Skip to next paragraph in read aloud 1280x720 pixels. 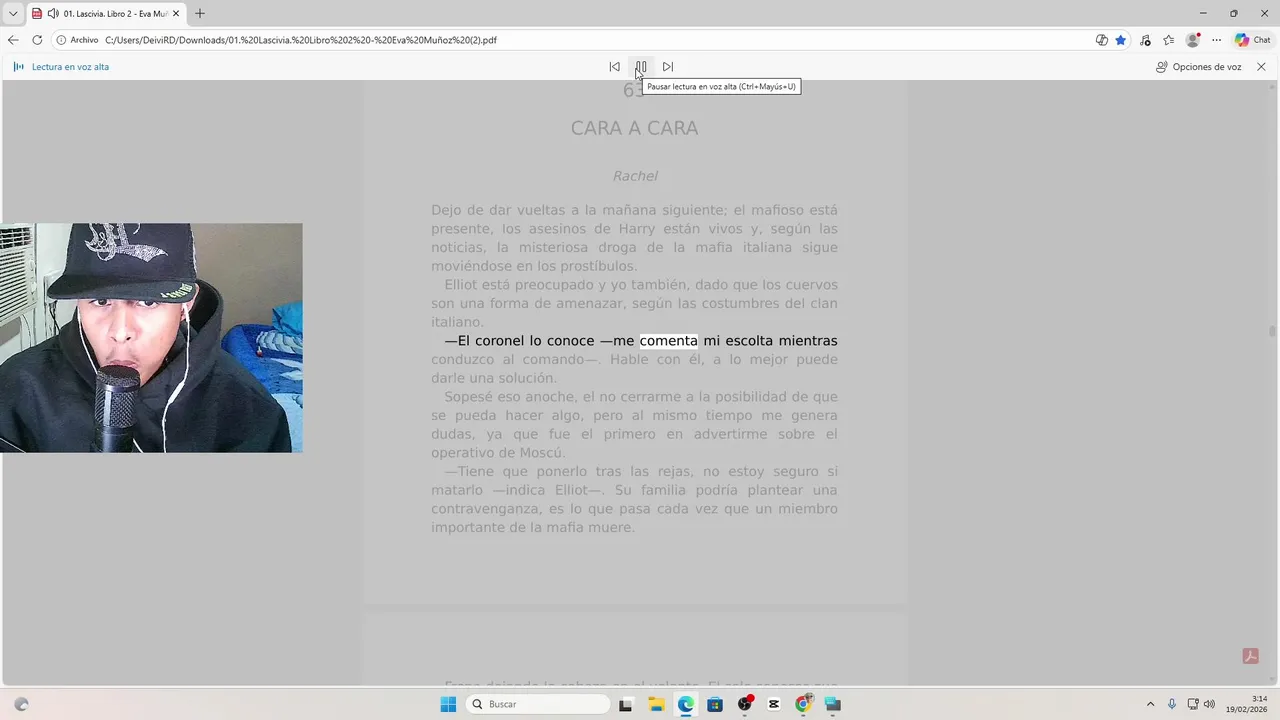tap(668, 67)
